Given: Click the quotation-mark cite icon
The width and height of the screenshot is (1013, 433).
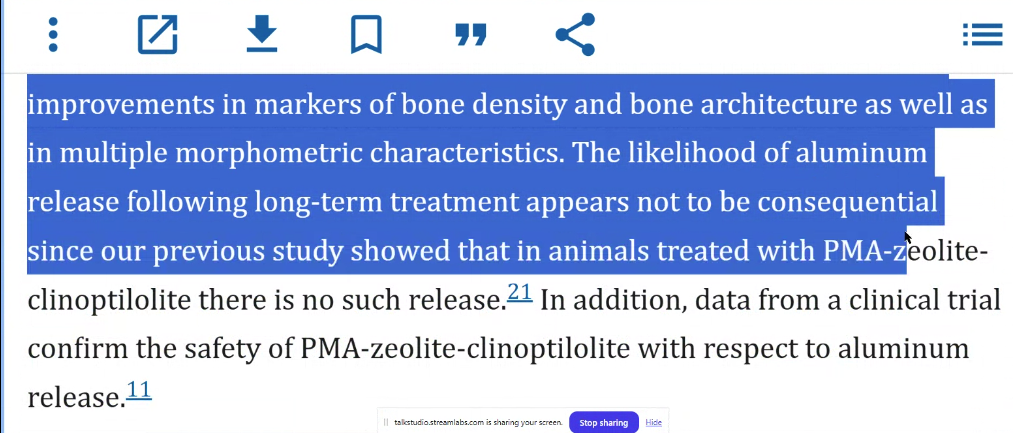Looking at the screenshot, I should 471,35.
